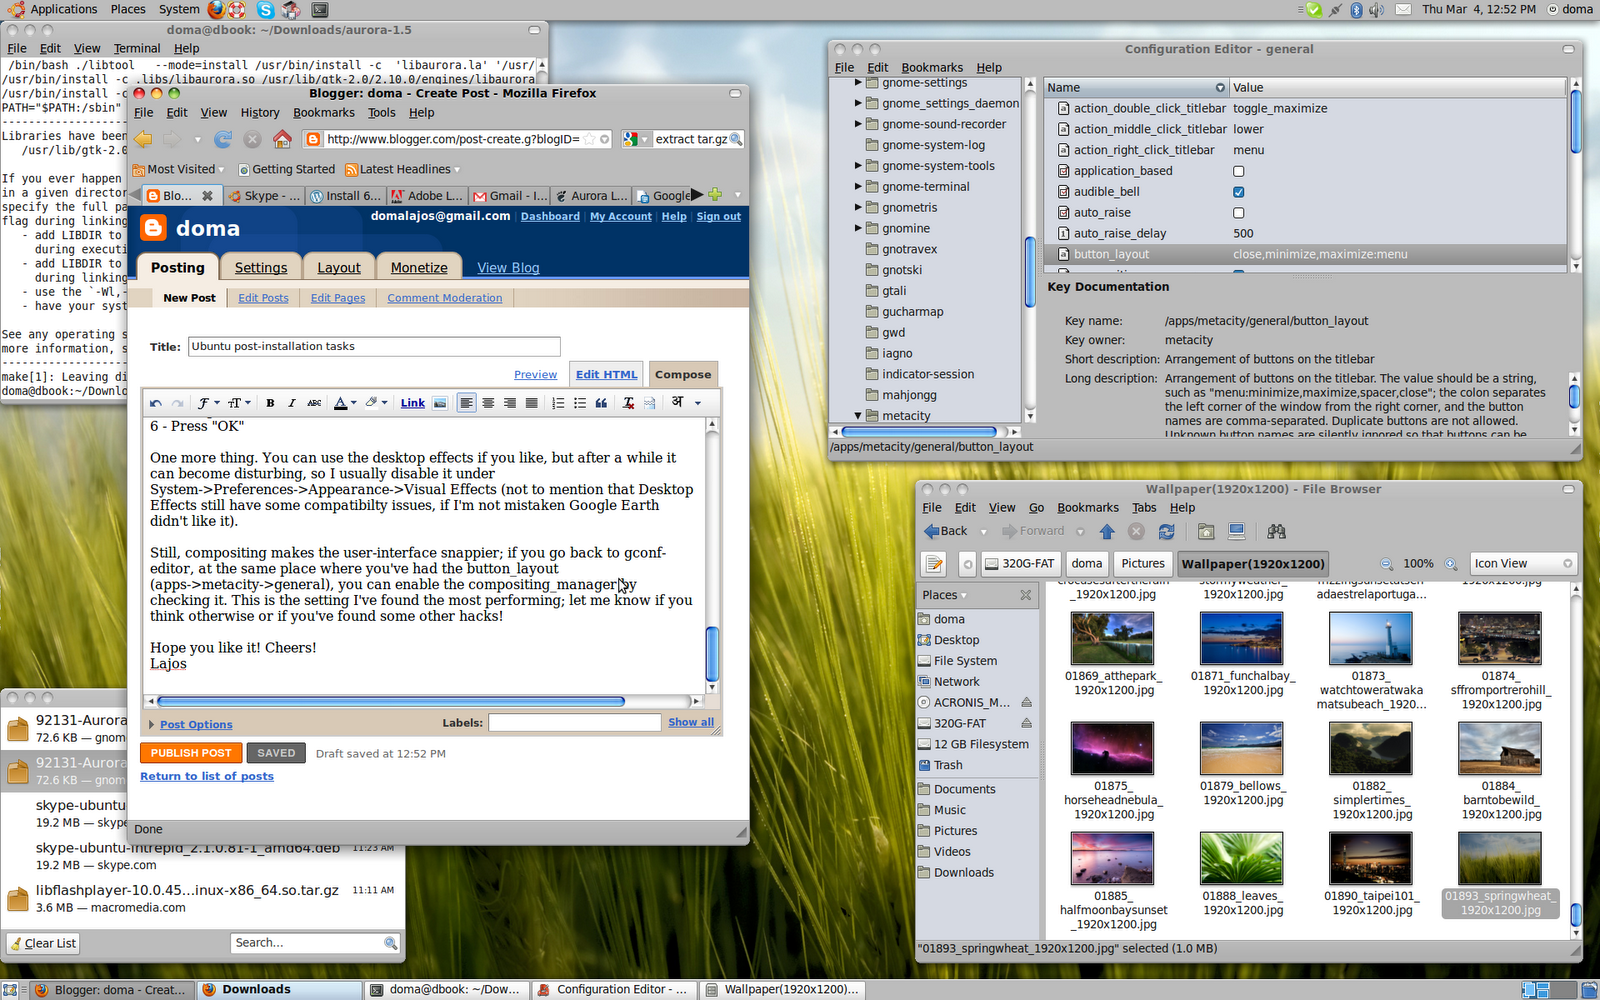1600x1000 pixels.
Task: Open the History menu in Firefox
Action: click(x=260, y=113)
